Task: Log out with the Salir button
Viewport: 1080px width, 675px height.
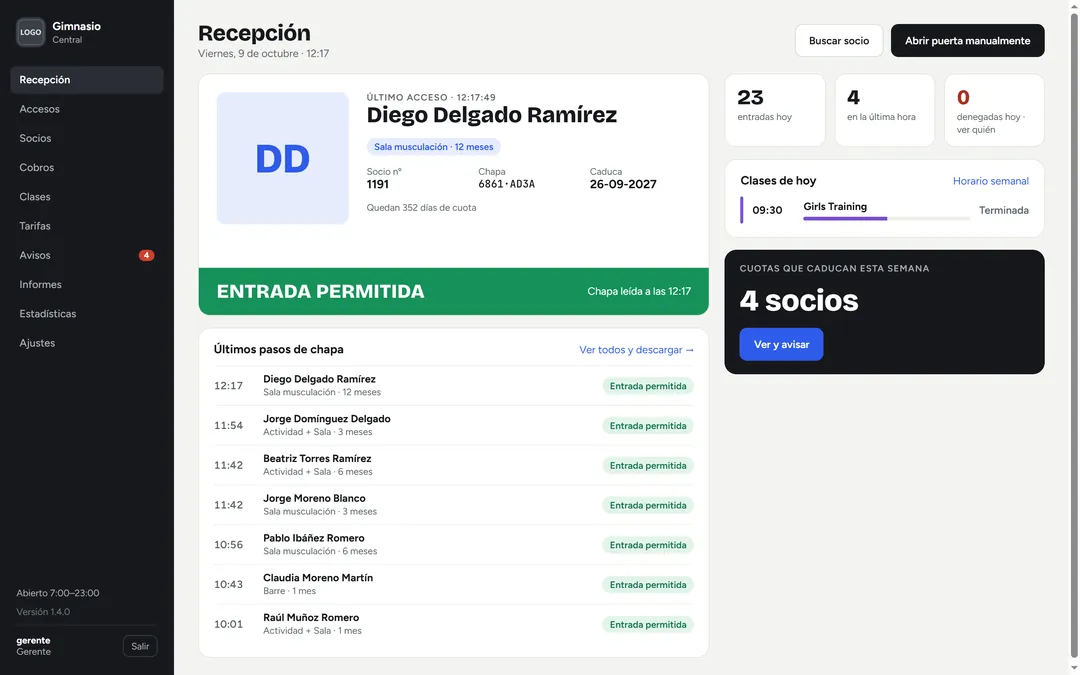Action: pyautogui.click(x=140, y=646)
